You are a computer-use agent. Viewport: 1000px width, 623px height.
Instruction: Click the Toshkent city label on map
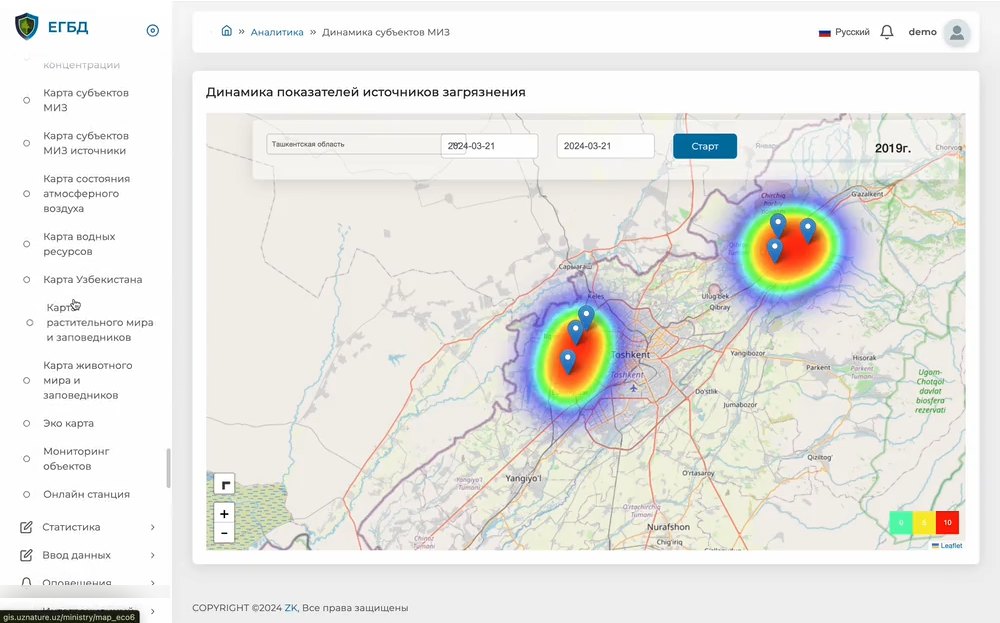click(630, 355)
